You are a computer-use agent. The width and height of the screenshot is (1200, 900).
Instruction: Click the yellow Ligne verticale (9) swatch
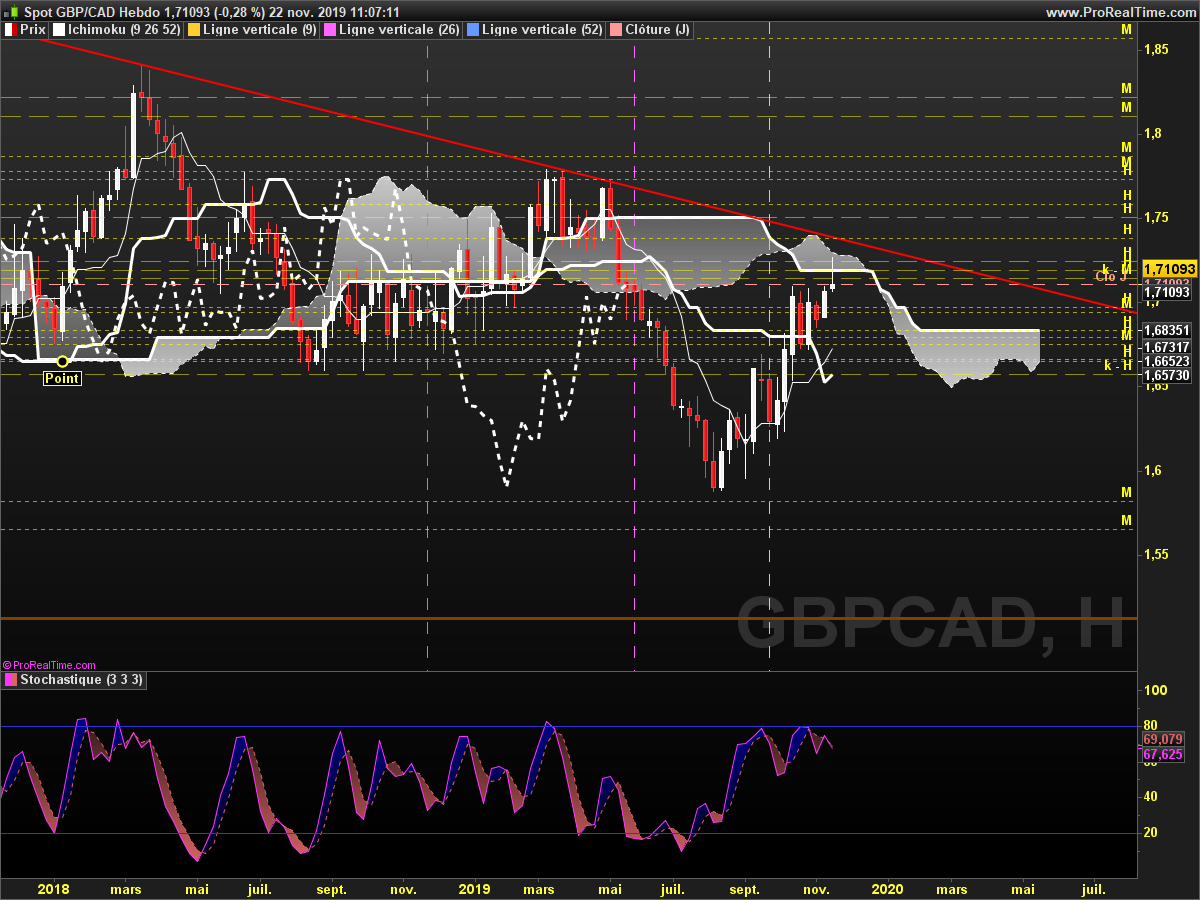point(194,30)
